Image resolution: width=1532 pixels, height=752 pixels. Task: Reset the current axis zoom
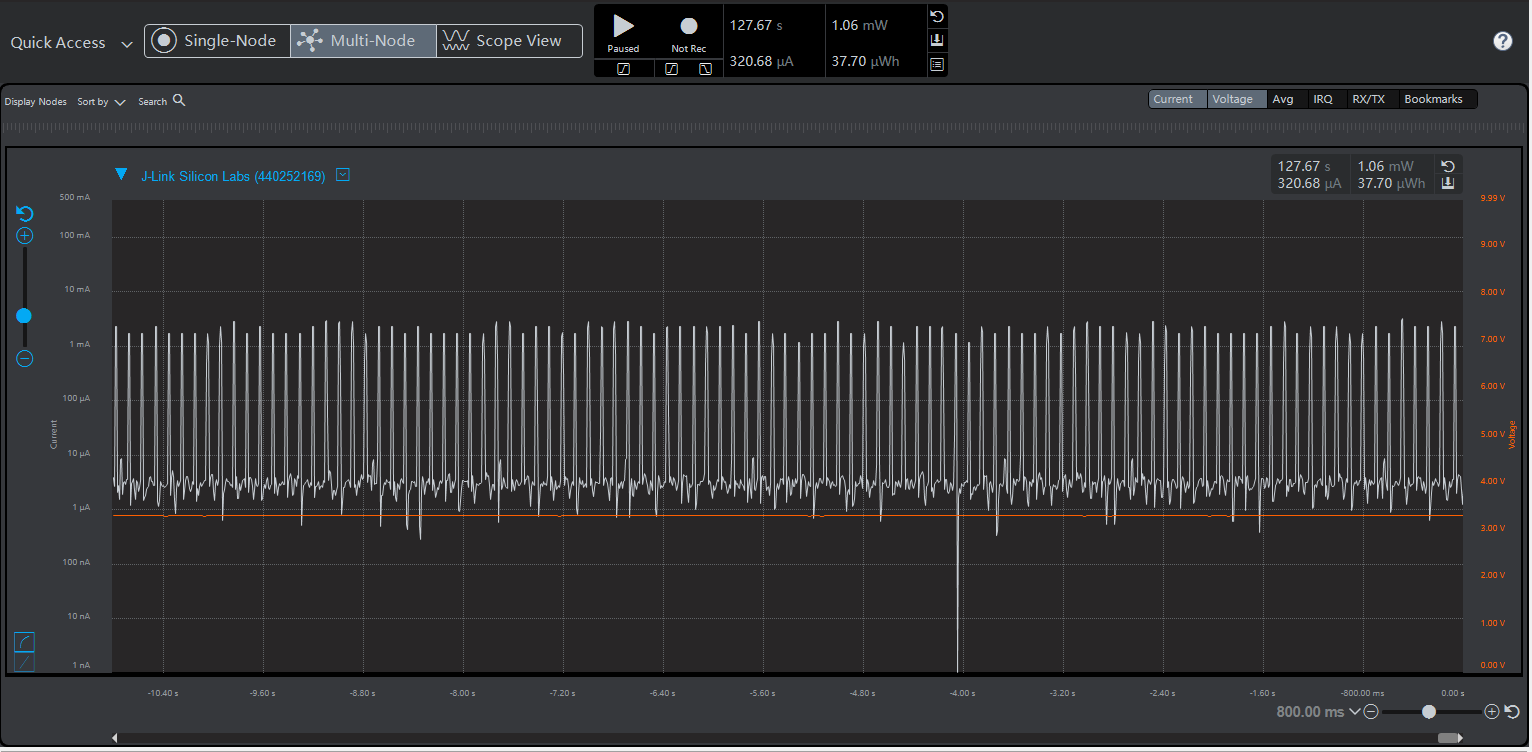(25, 214)
